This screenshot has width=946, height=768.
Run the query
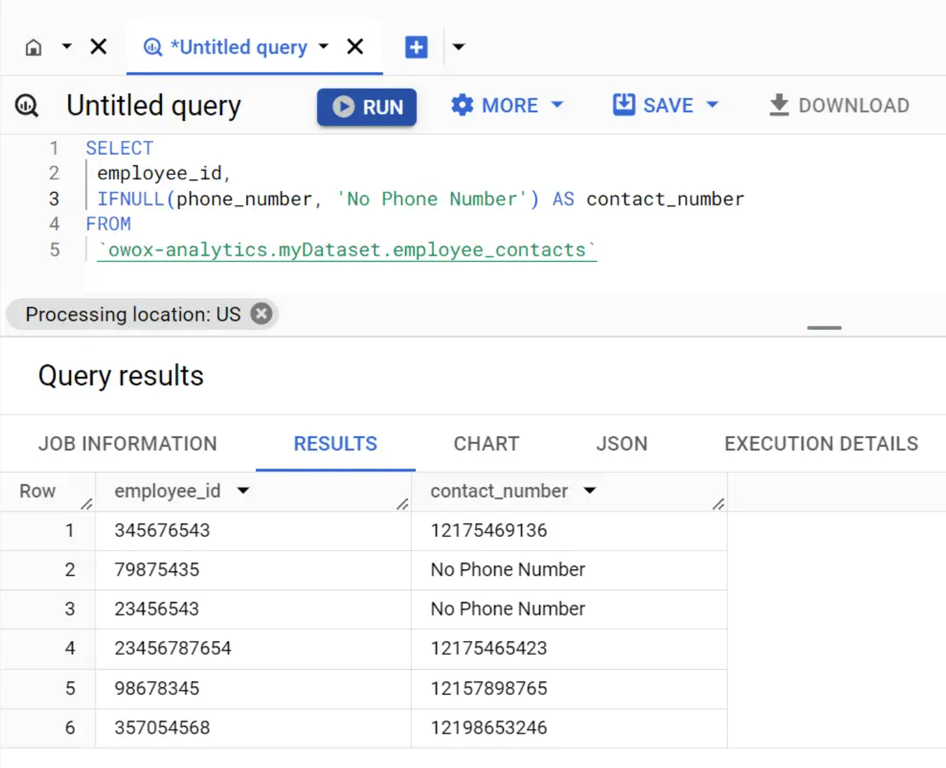pos(367,107)
